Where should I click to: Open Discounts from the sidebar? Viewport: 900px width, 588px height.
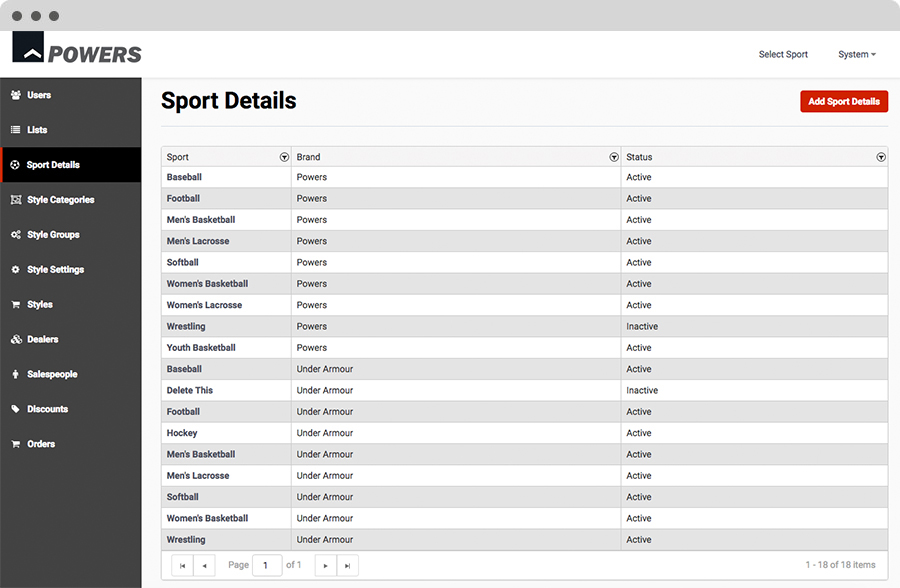(71, 409)
